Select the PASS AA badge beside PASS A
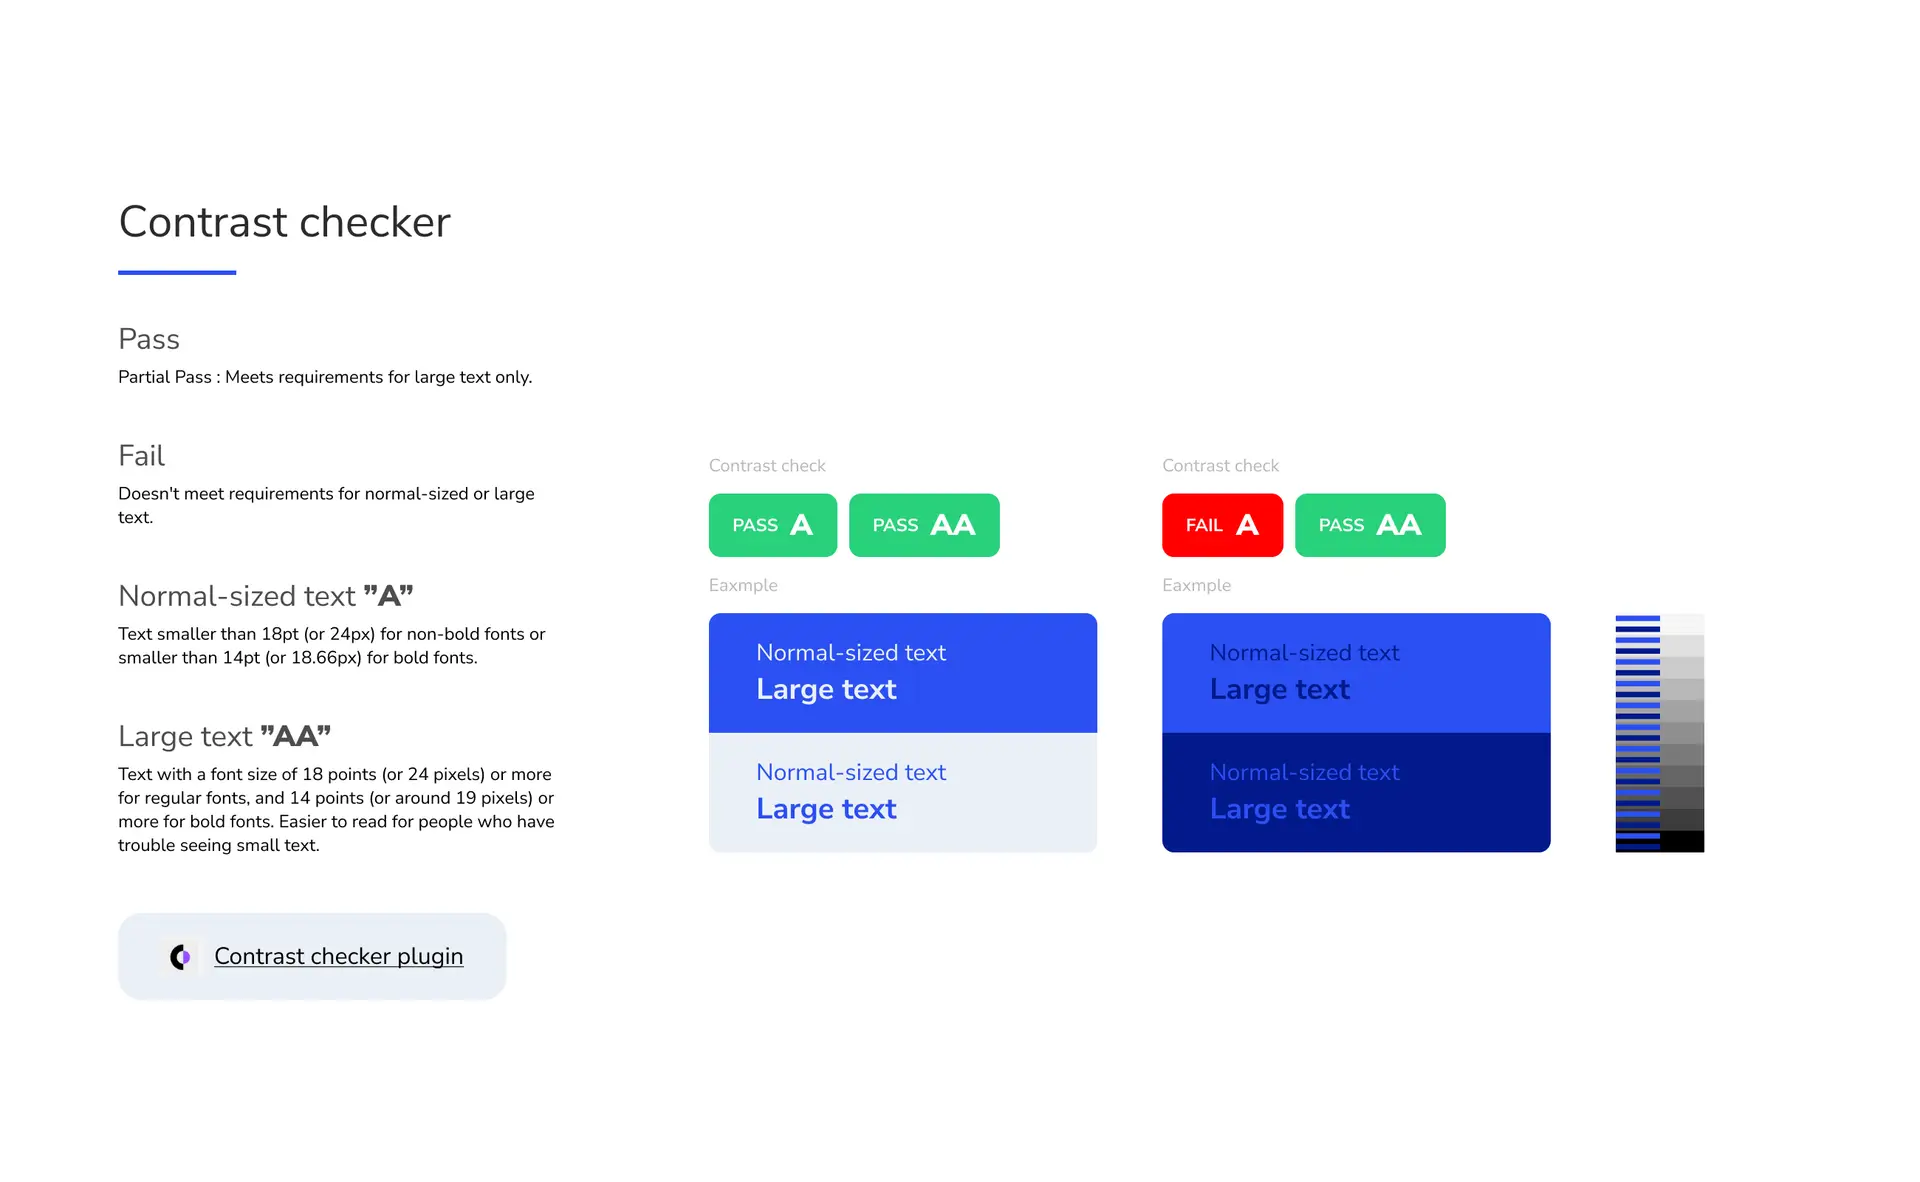Image resolution: width=1920 pixels, height=1182 pixels. (x=923, y=525)
